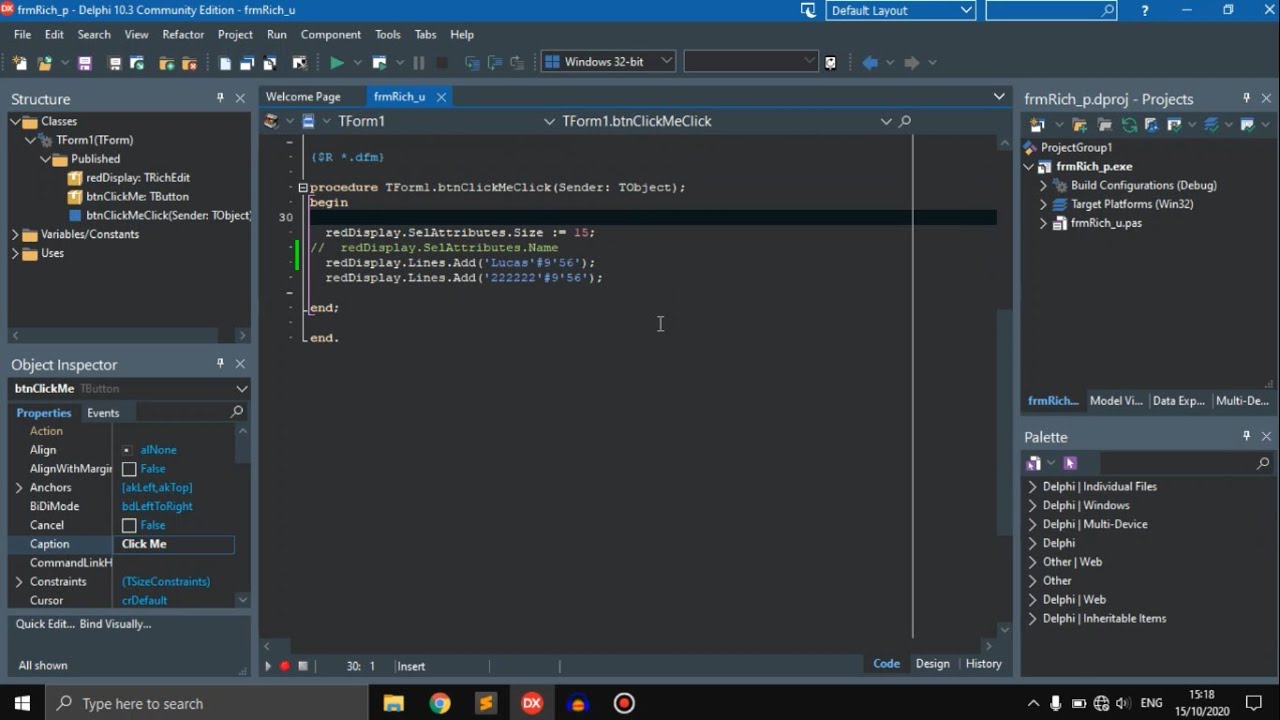Click Toggle Form/Unit toolbar icon
Screen dimensions: 1280x720
(x=269, y=62)
